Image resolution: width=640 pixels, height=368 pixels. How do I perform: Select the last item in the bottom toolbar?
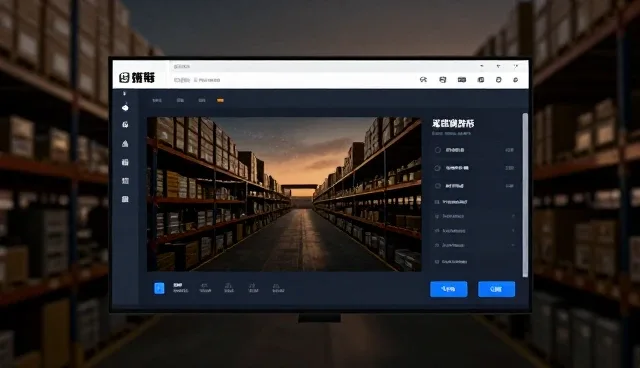tap(278, 288)
